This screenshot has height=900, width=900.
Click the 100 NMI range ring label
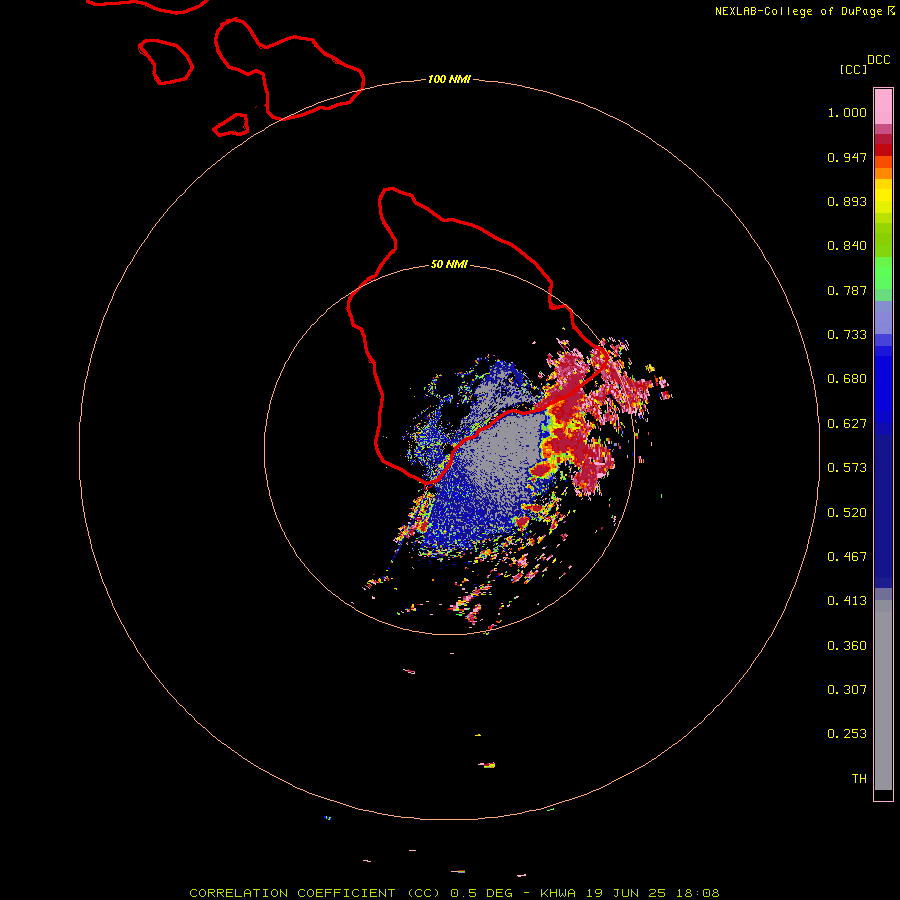[x=449, y=79]
